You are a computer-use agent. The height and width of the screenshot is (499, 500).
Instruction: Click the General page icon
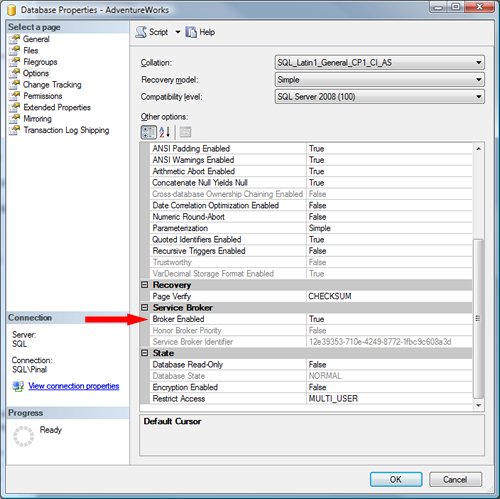(x=14, y=39)
